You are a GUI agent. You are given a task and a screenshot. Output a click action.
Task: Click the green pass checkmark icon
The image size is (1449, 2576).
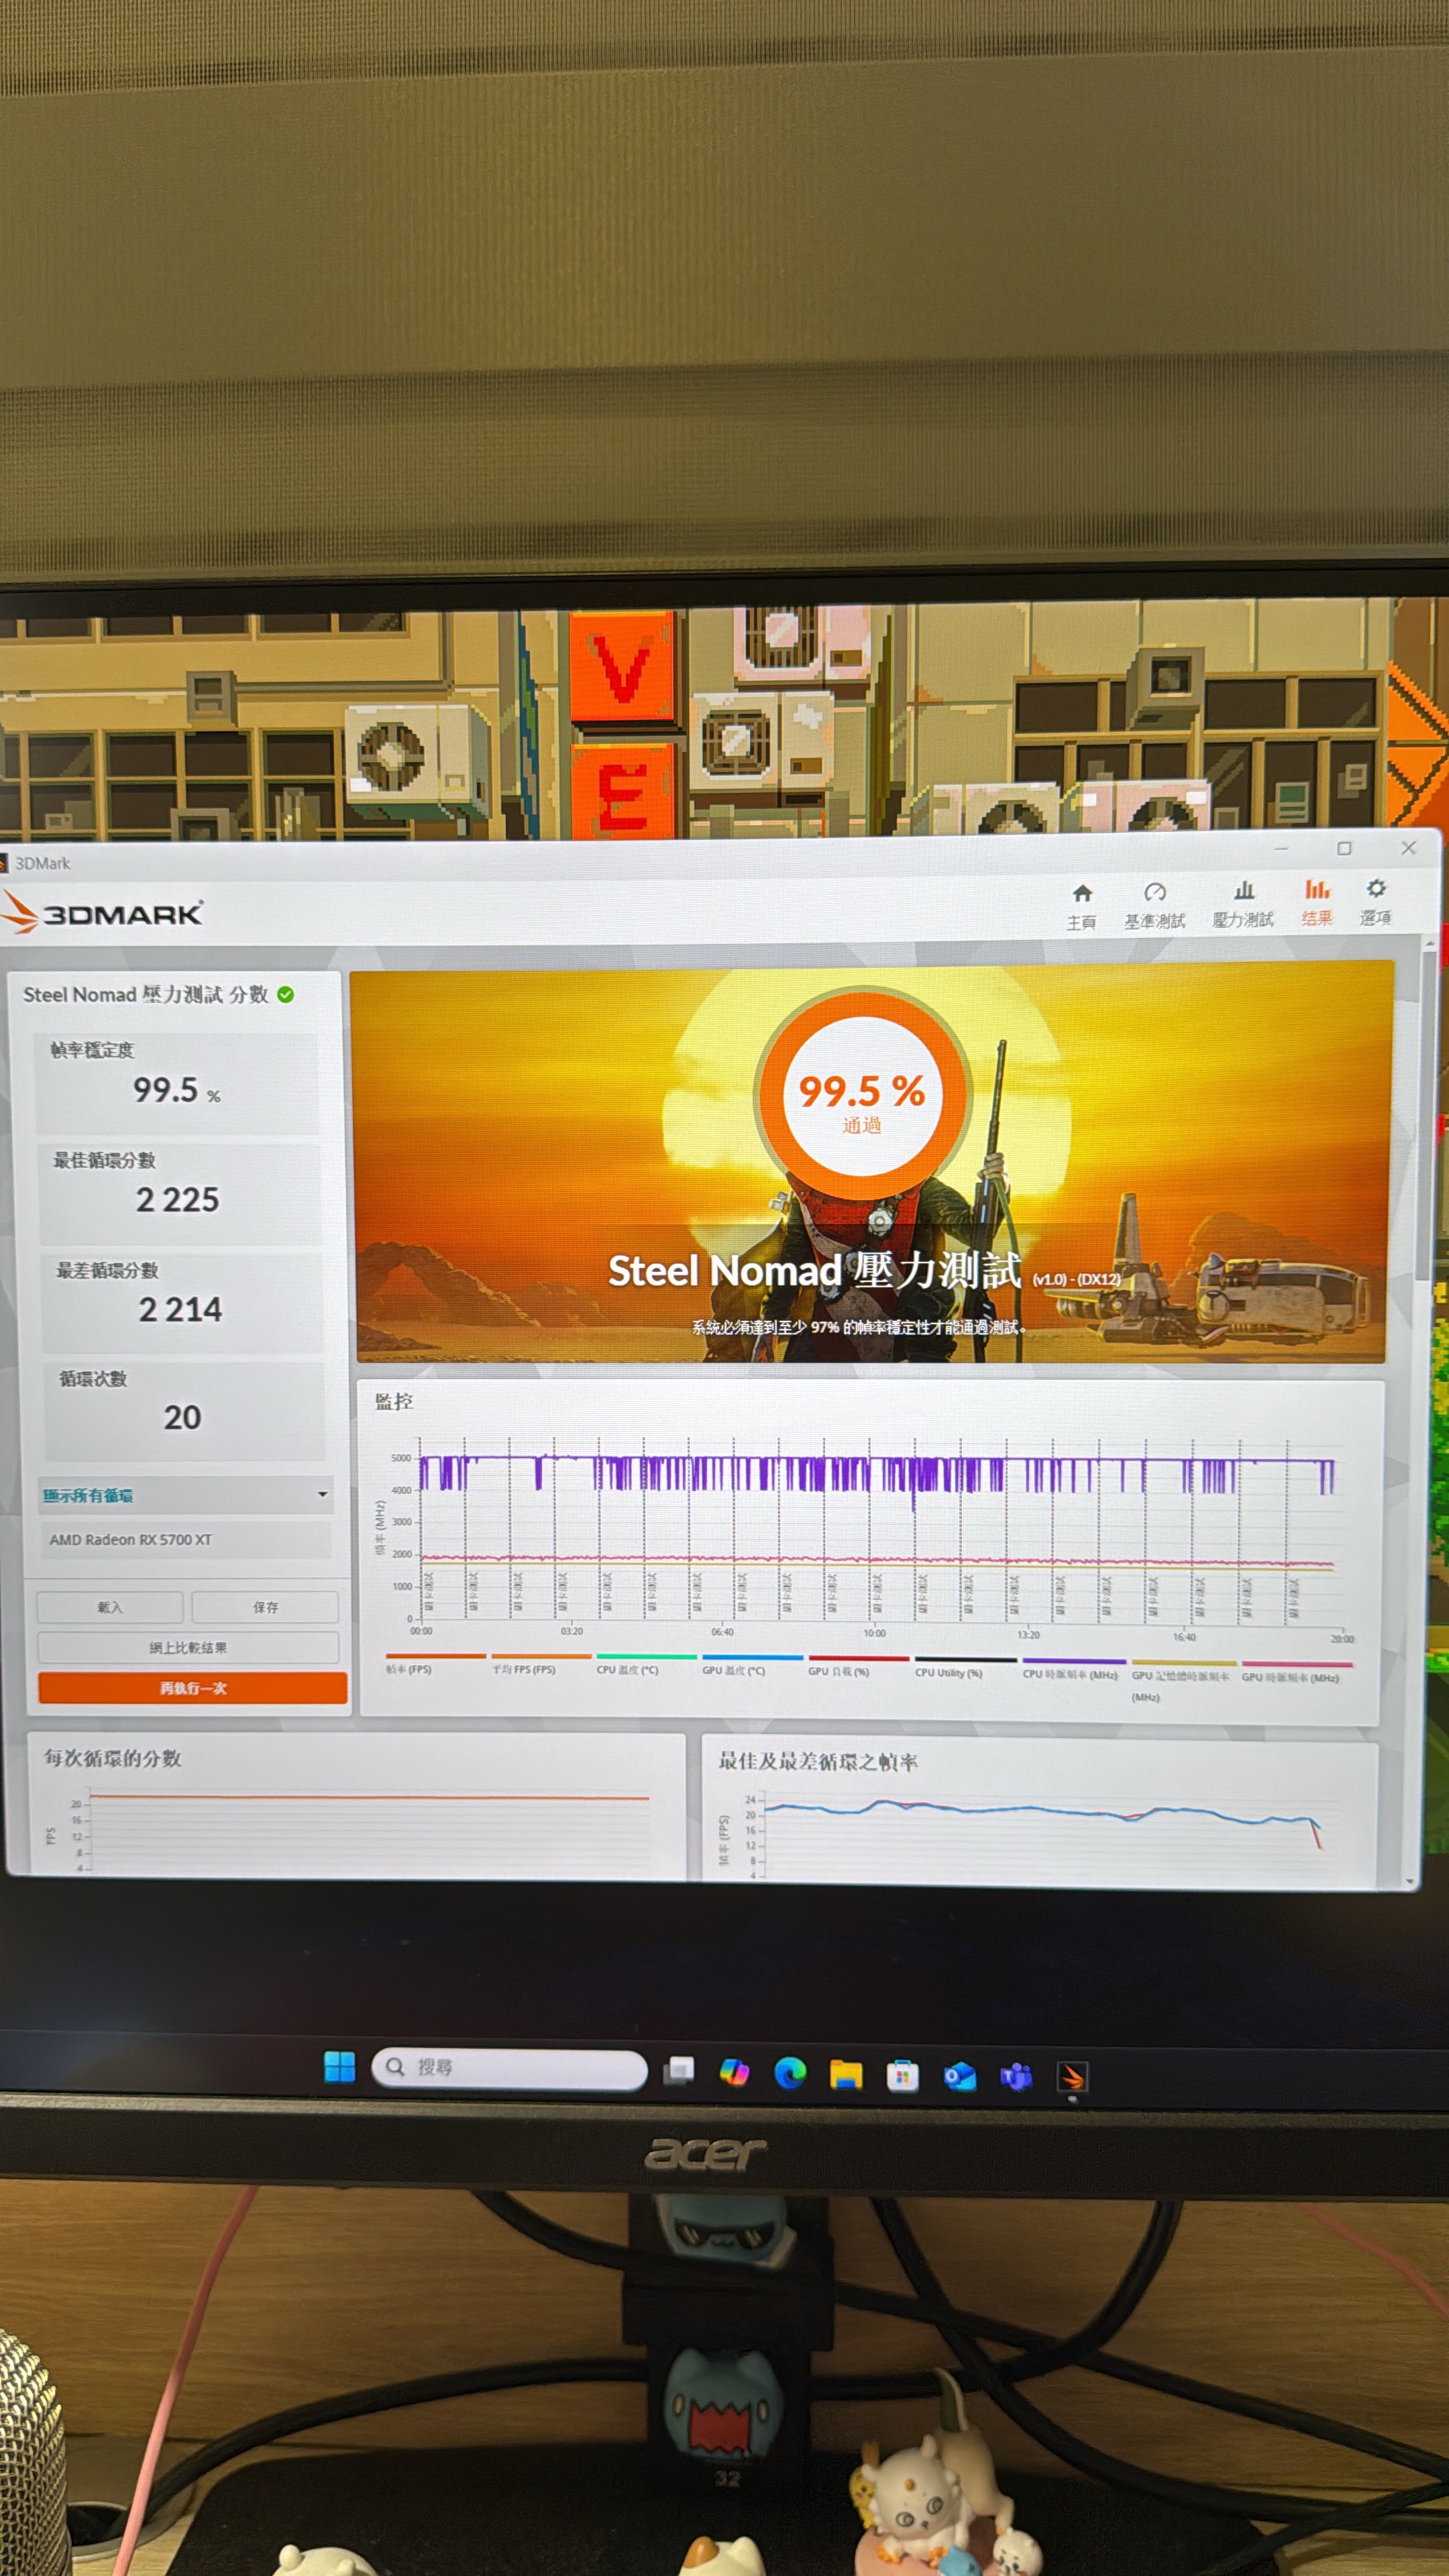(286, 994)
